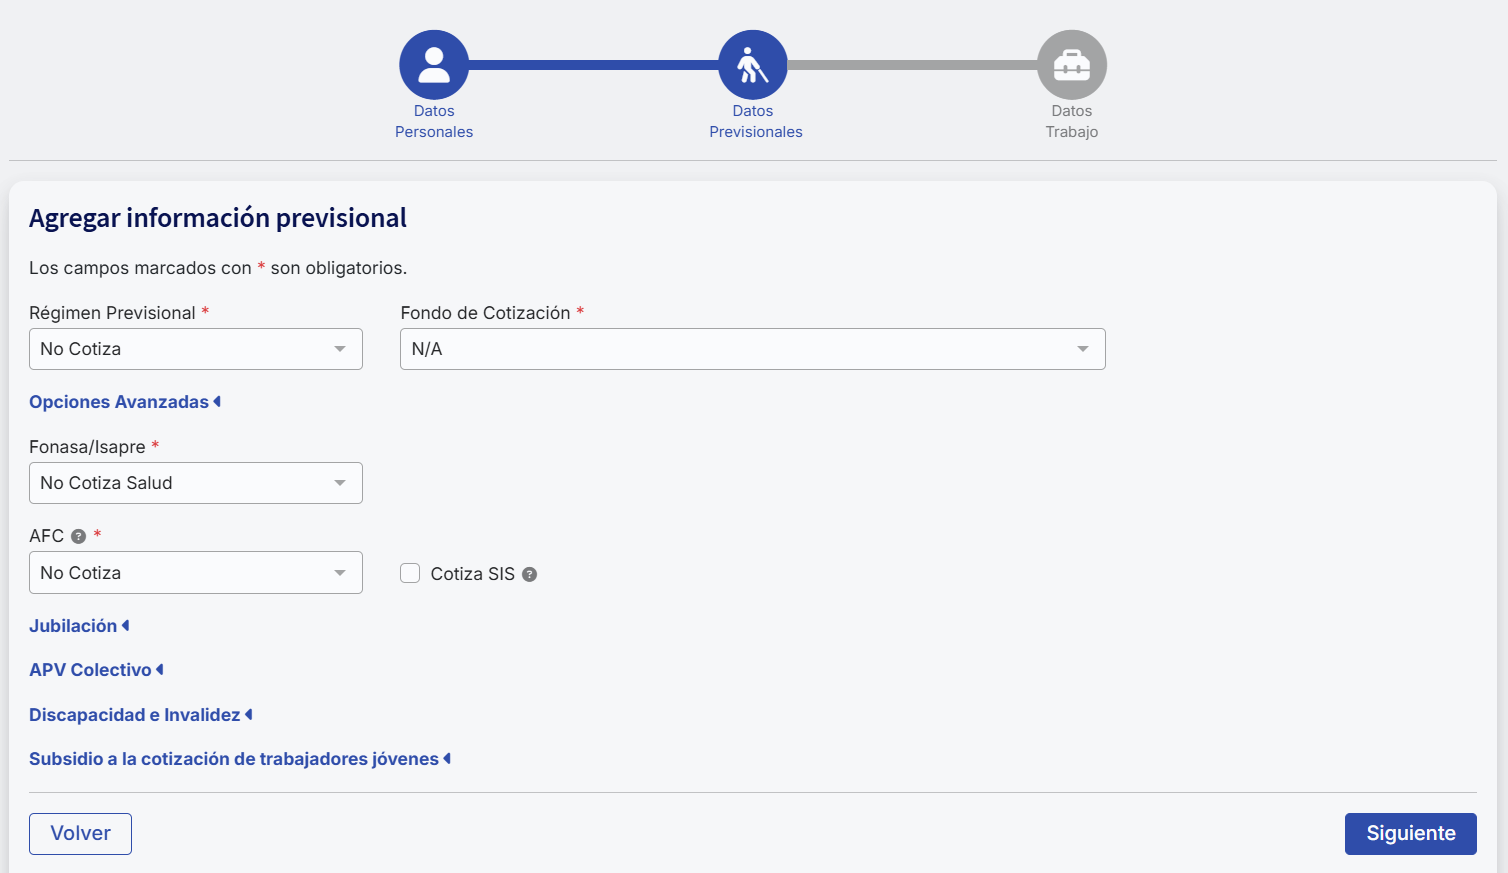Image resolution: width=1508 pixels, height=873 pixels.
Task: Expand the Opciones Avanzadas section
Action: (124, 402)
